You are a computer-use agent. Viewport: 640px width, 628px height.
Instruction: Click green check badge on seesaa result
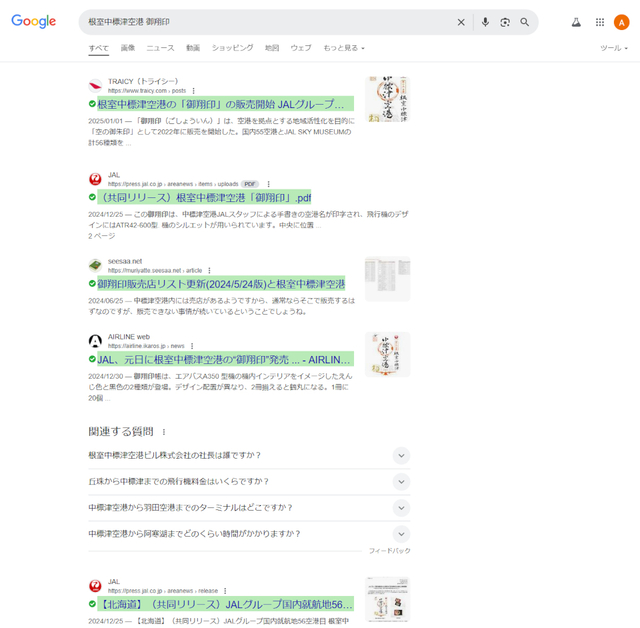pos(92,283)
